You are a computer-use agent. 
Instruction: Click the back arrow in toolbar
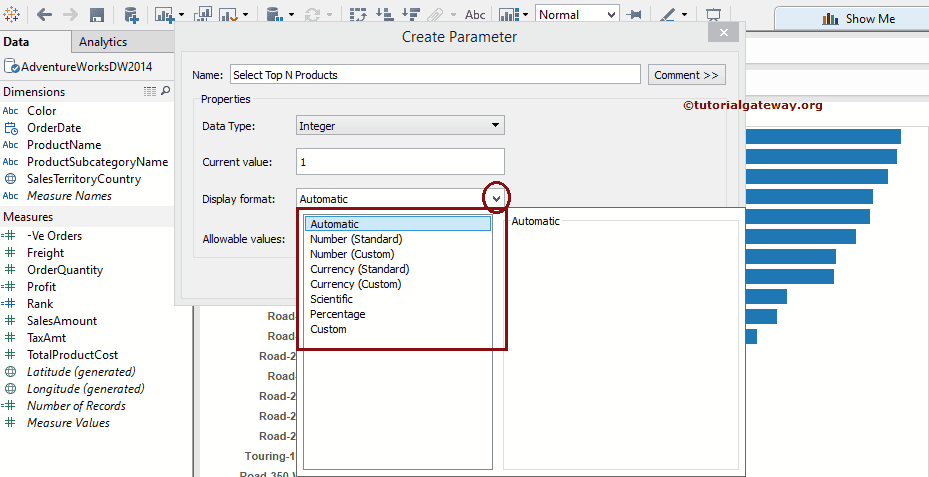[x=44, y=15]
